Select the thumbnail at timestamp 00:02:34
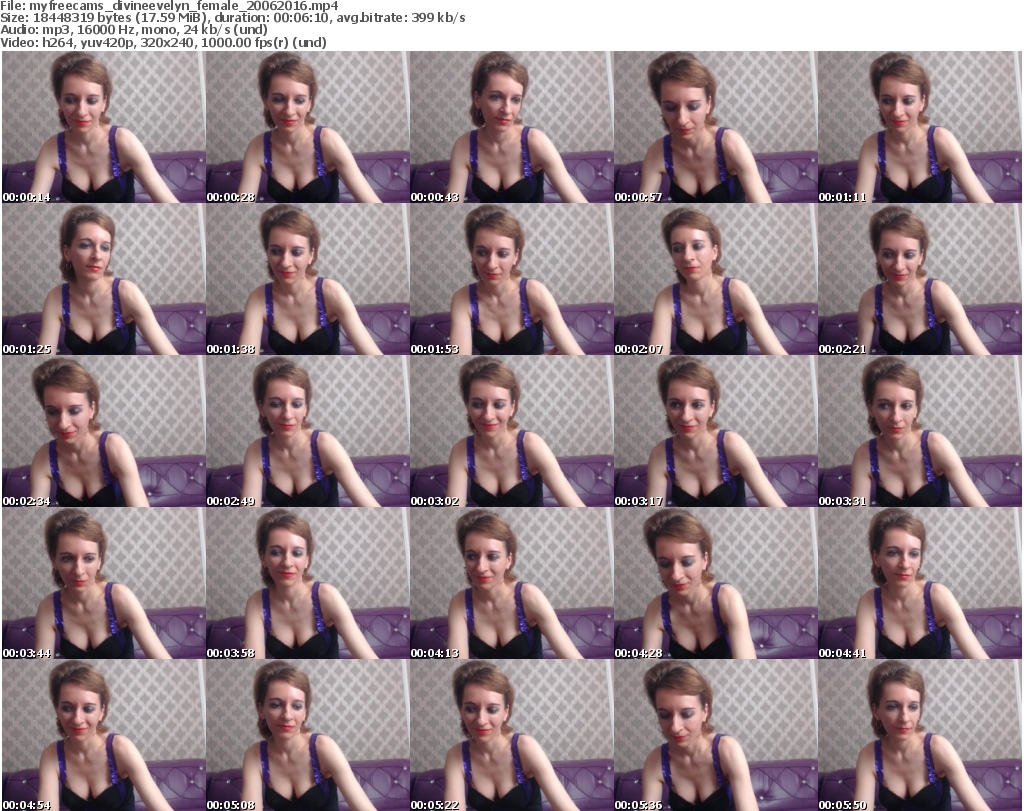 (x=104, y=431)
